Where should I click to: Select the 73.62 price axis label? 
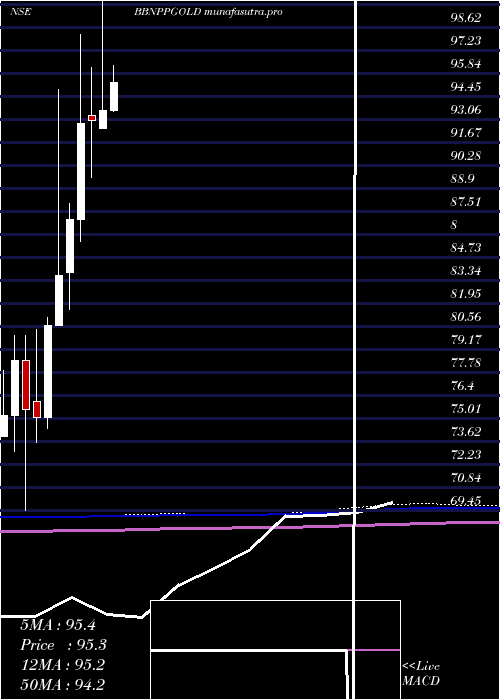[466, 432]
